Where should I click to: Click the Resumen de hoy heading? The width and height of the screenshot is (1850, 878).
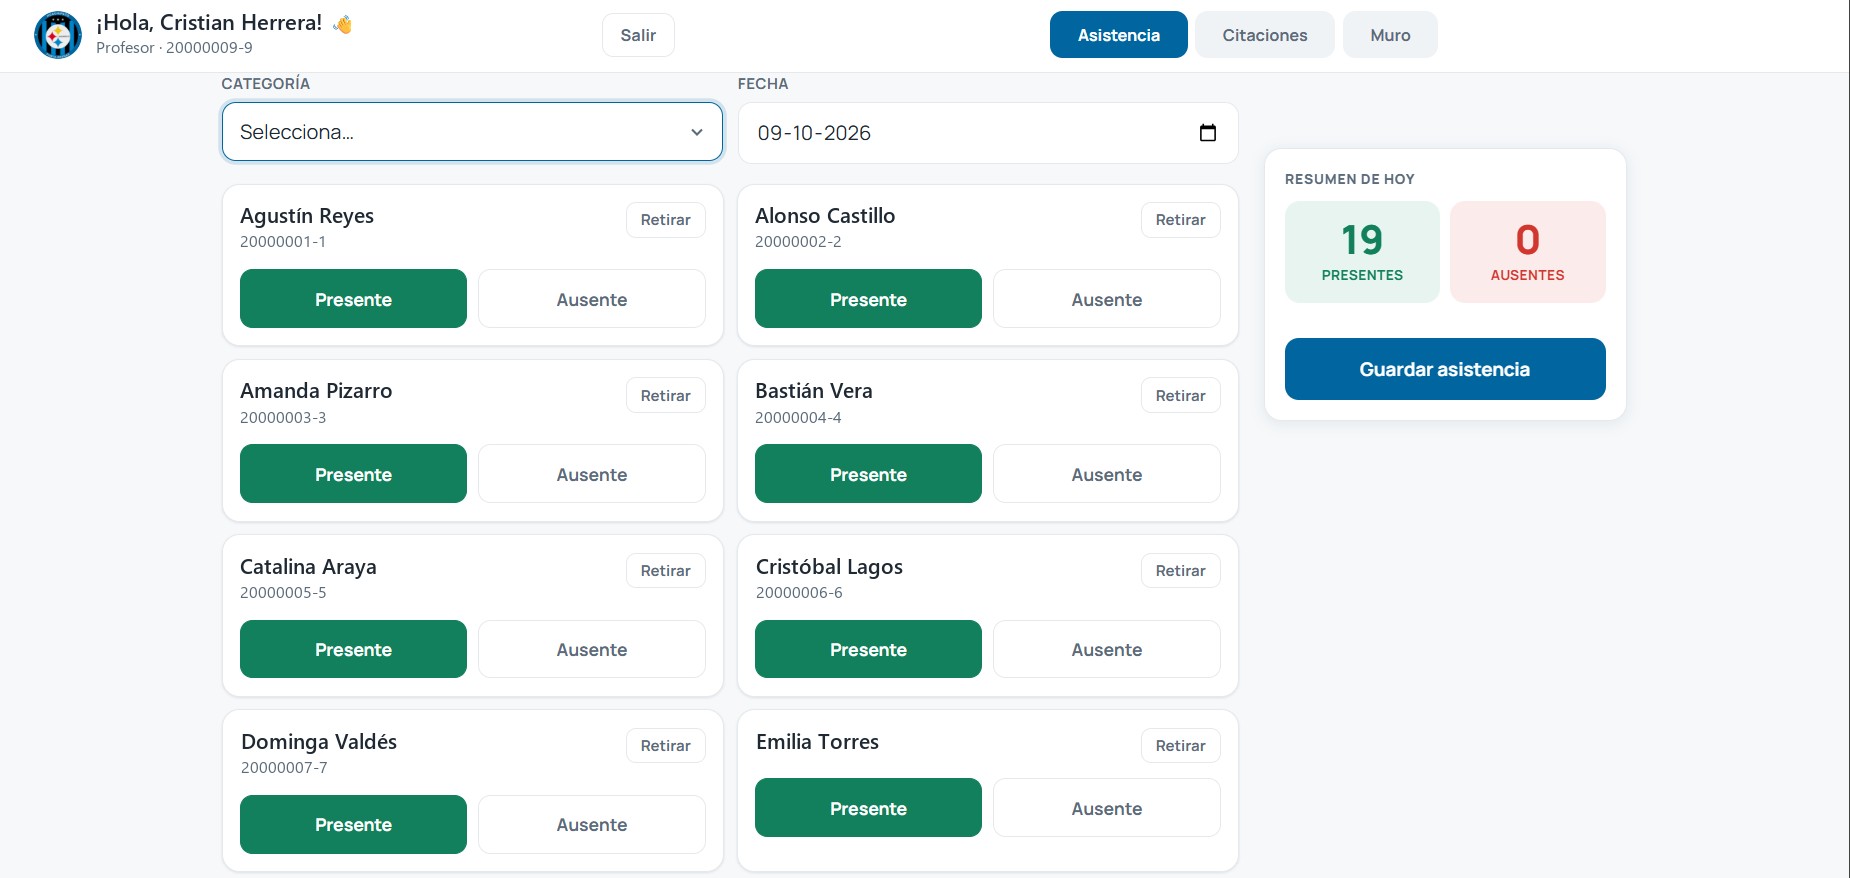pos(1350,179)
